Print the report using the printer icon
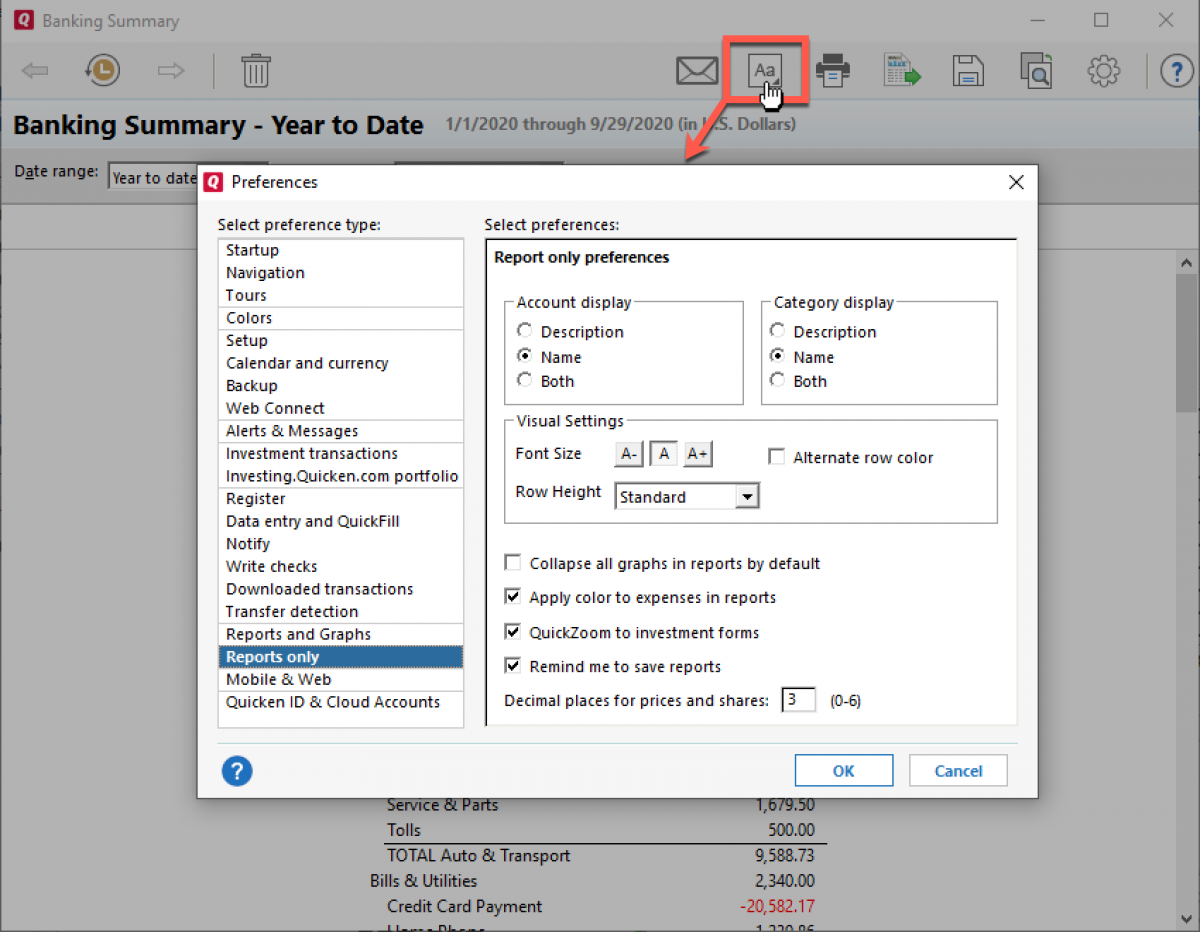Image resolution: width=1200 pixels, height=932 pixels. click(833, 71)
